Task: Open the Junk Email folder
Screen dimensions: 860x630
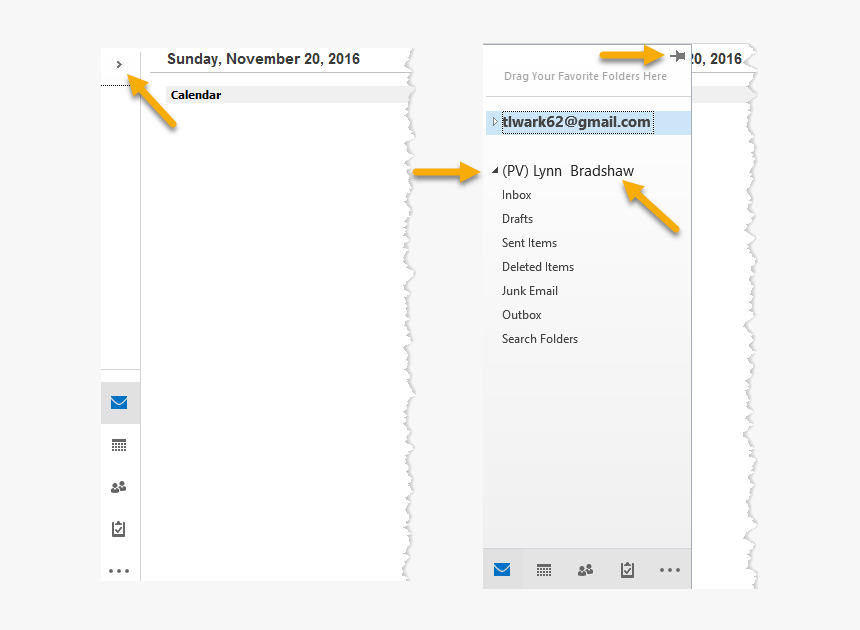Action: [x=530, y=291]
